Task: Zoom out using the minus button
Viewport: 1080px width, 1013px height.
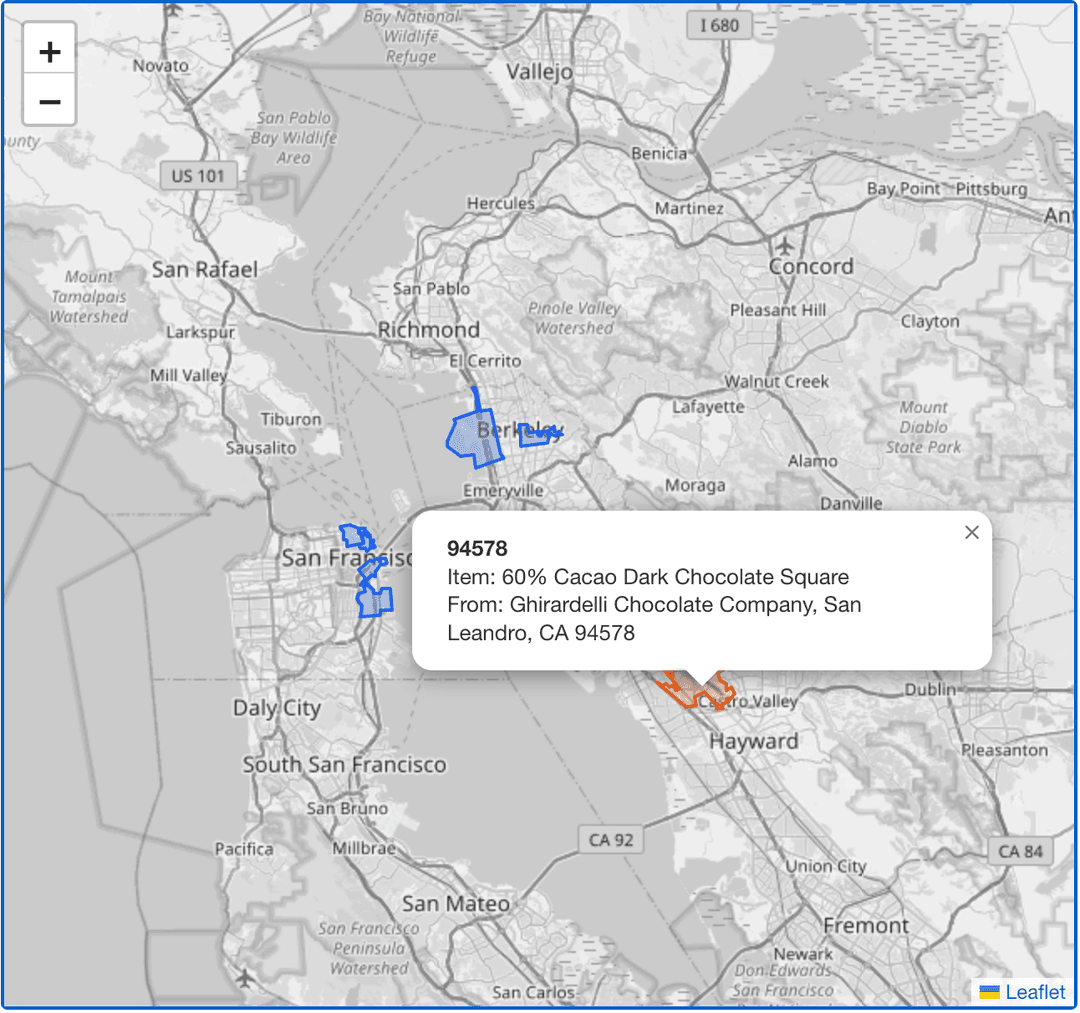Action: point(50,101)
